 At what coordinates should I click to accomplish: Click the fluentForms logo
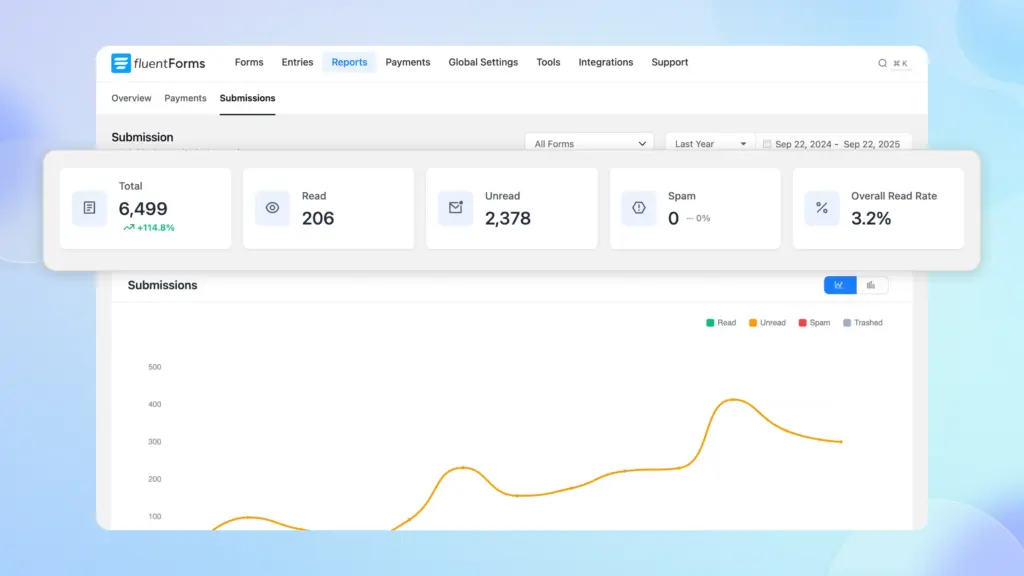click(x=158, y=63)
